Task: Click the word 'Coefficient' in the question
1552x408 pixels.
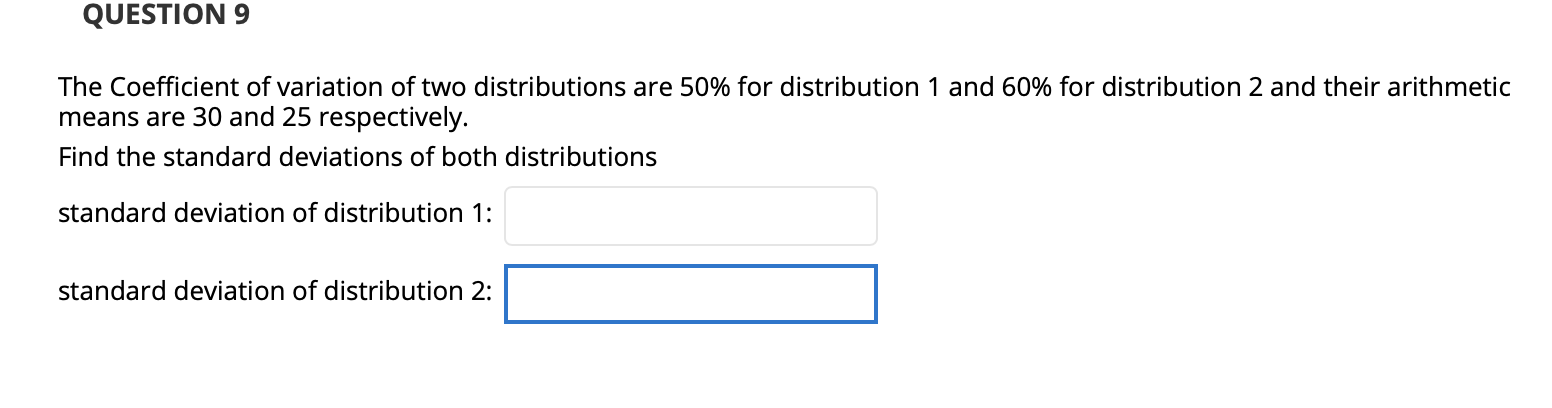Action: [164, 87]
